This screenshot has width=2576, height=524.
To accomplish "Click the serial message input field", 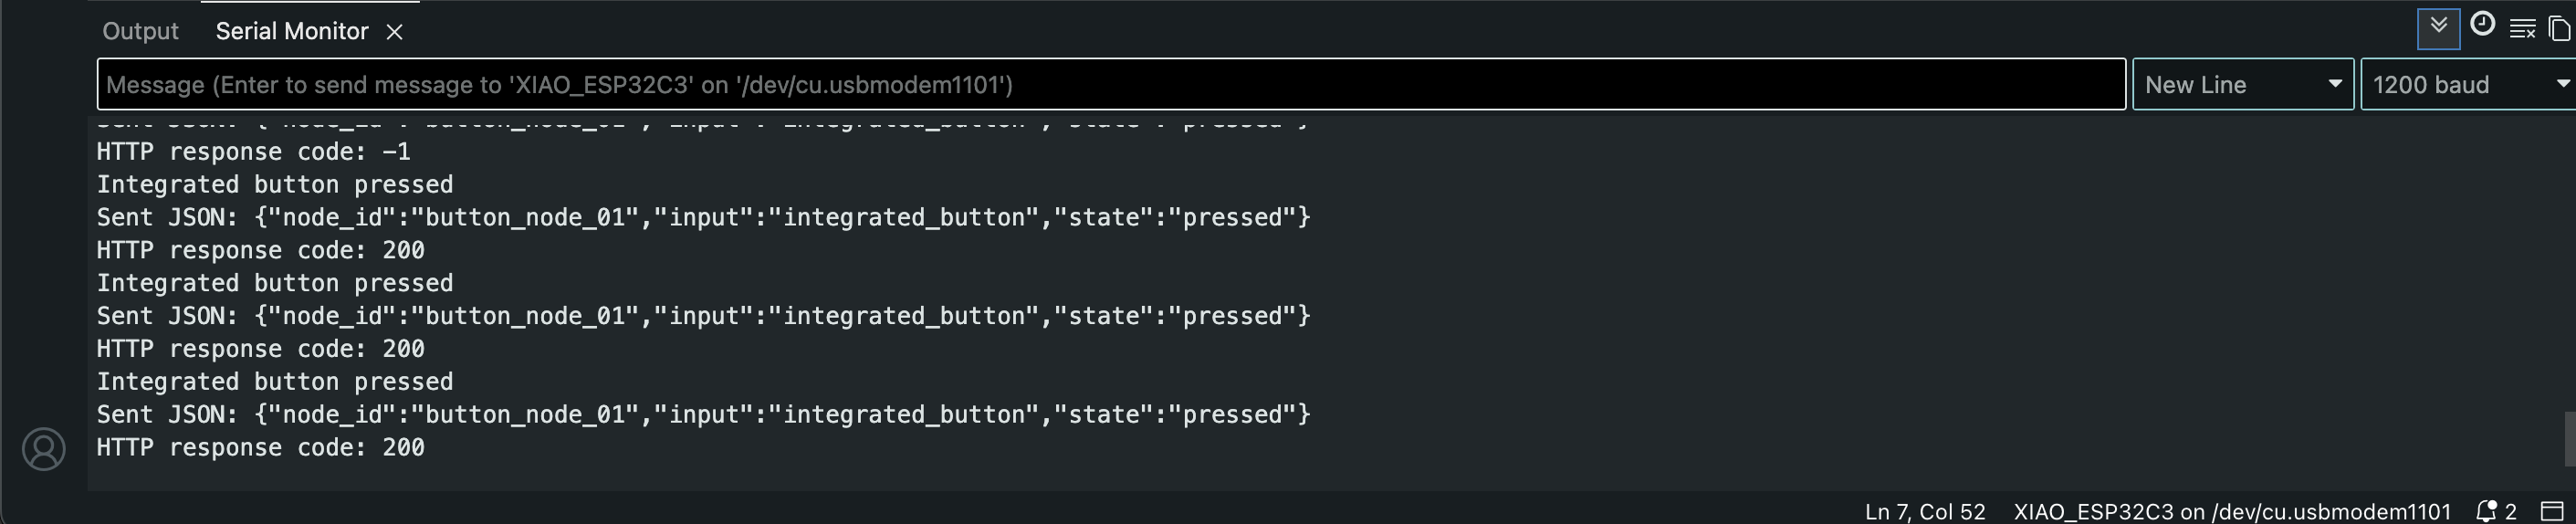I will [1111, 84].
